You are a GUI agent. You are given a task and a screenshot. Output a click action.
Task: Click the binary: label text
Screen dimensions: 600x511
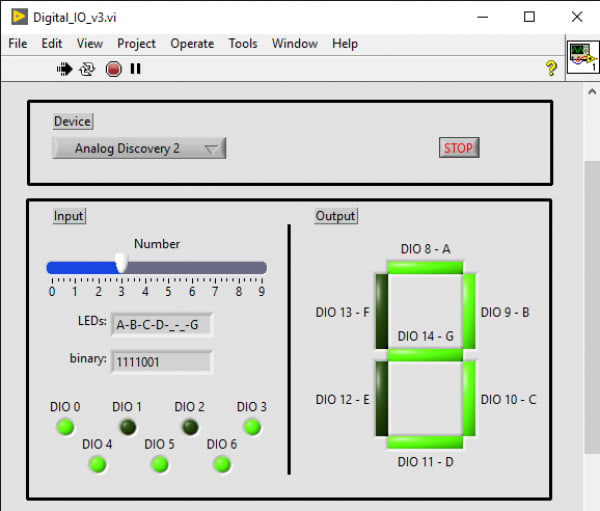88,359
